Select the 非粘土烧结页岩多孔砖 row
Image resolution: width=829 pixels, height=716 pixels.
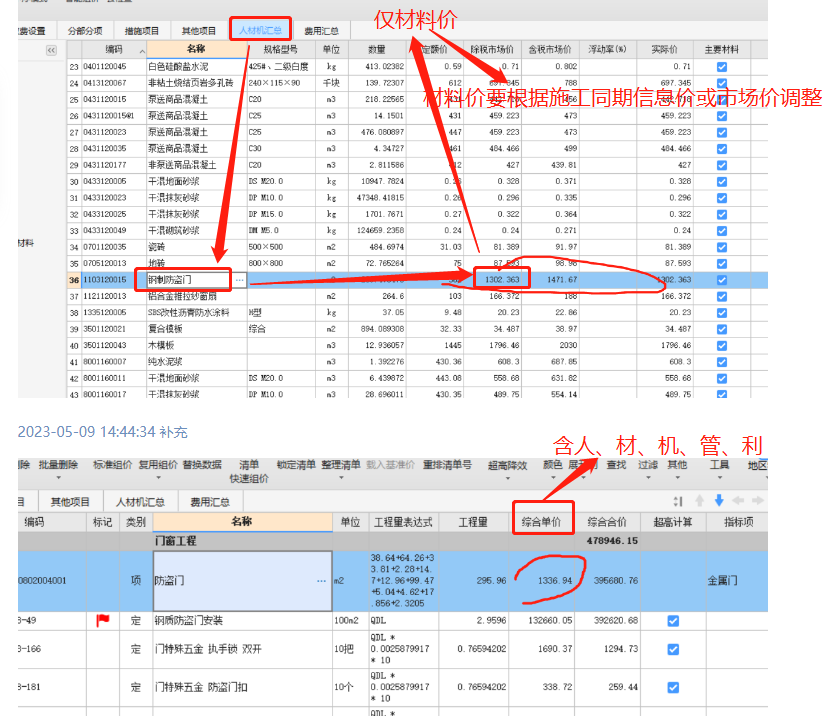coord(417,83)
